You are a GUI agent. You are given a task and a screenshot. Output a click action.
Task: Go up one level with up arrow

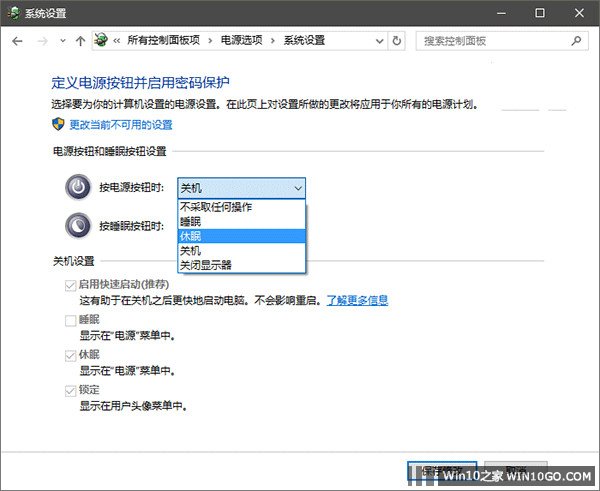point(80,41)
